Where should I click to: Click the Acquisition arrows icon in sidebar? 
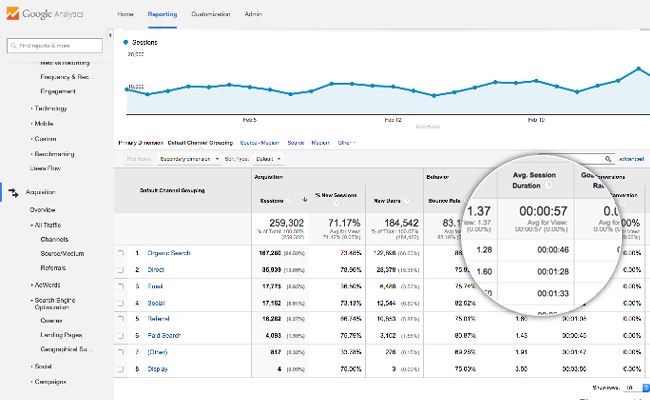click(13, 192)
